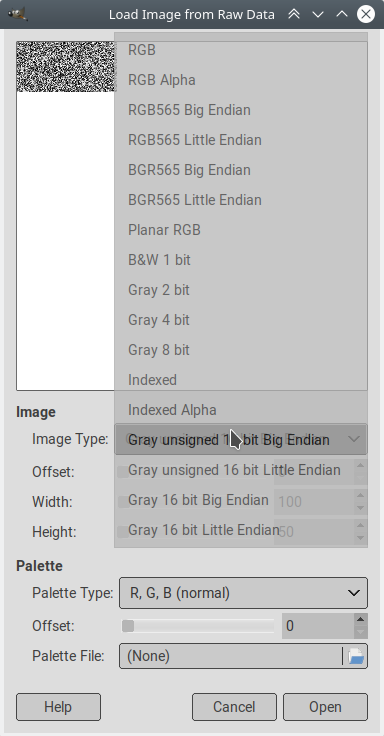Select Indexed Alpha entry
Viewport: 384px width, 736px height.
(240, 410)
